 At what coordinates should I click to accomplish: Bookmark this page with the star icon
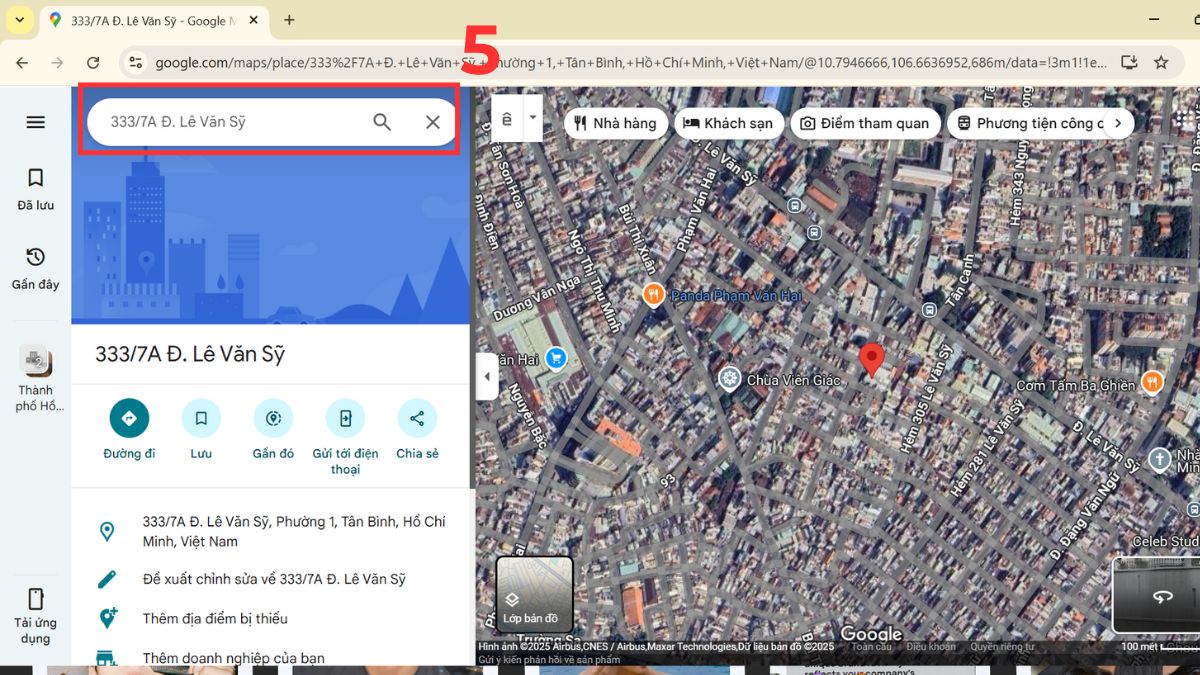(x=1161, y=62)
